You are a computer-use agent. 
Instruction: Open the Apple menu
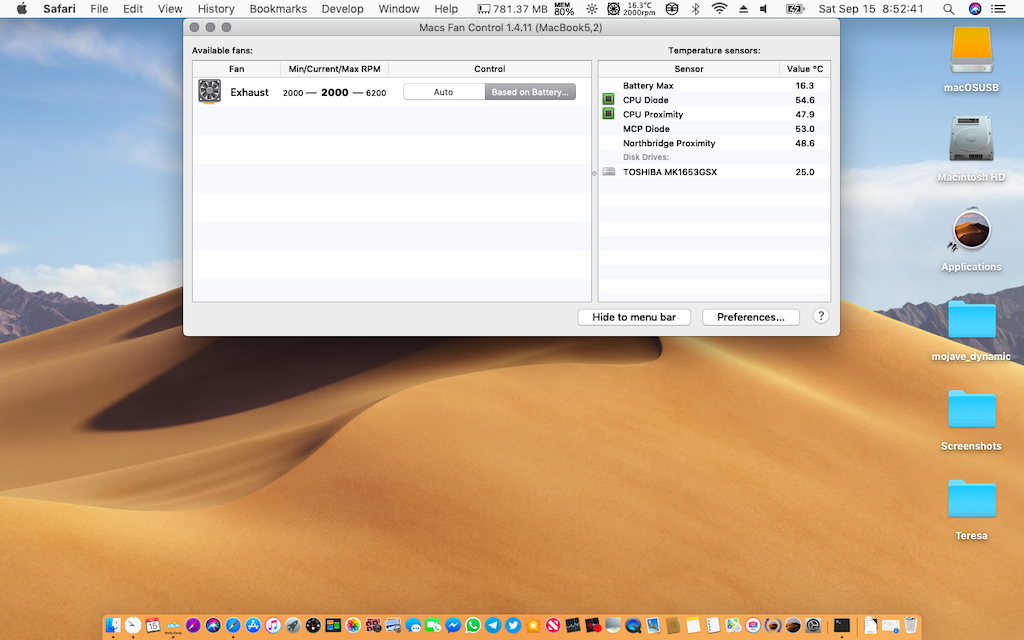point(22,8)
